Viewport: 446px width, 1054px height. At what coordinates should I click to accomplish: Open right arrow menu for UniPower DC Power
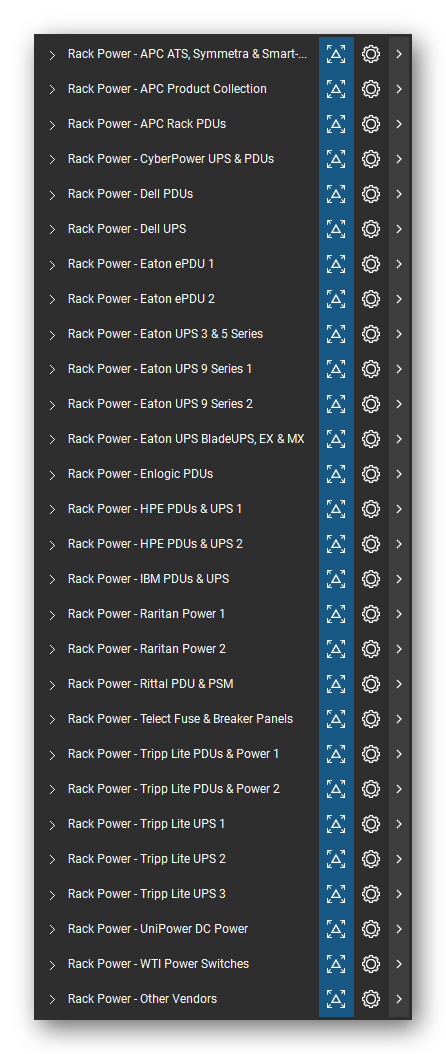[399, 929]
